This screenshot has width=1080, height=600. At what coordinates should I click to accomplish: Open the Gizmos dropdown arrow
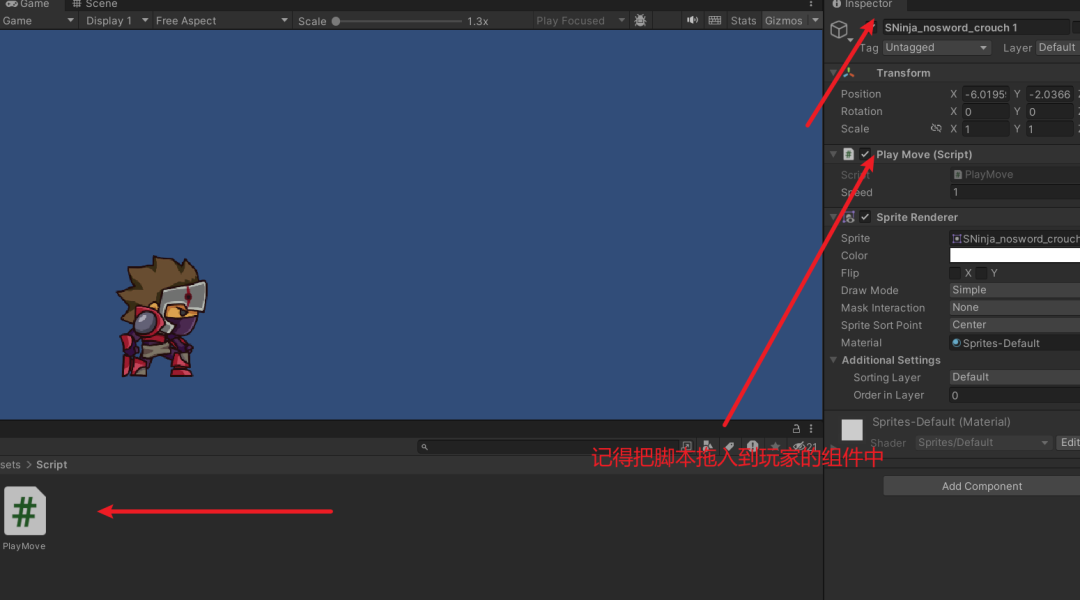(x=815, y=21)
